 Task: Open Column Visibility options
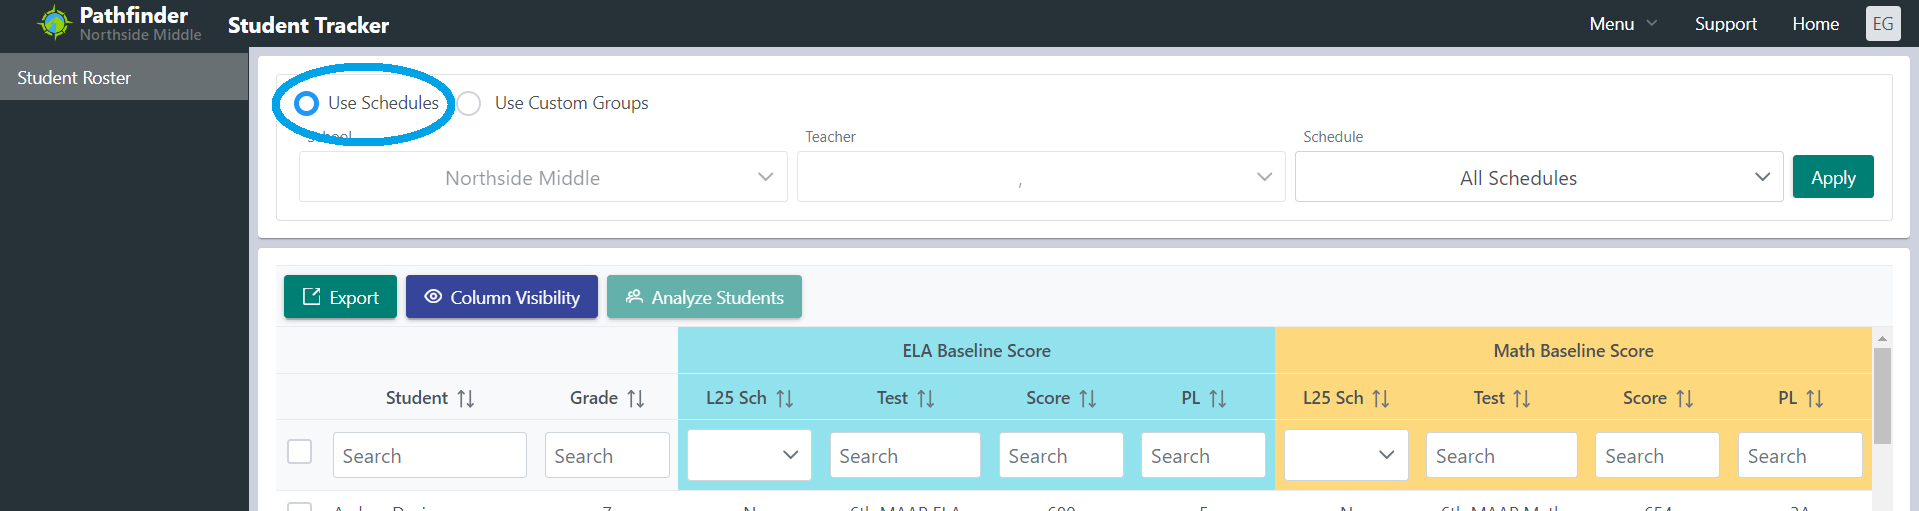pyautogui.click(x=502, y=297)
